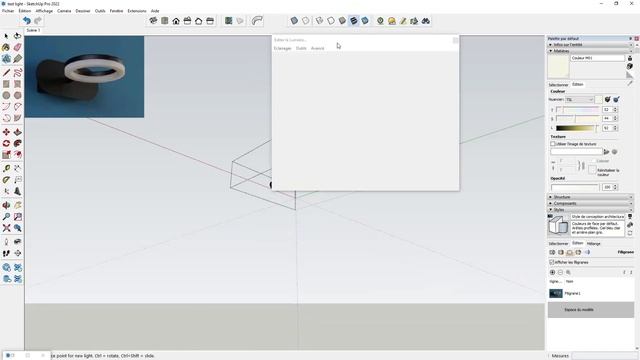Switch to Sélectionner tab in Matières
Viewport: 640px width, 360px height.
pyautogui.click(x=558, y=84)
